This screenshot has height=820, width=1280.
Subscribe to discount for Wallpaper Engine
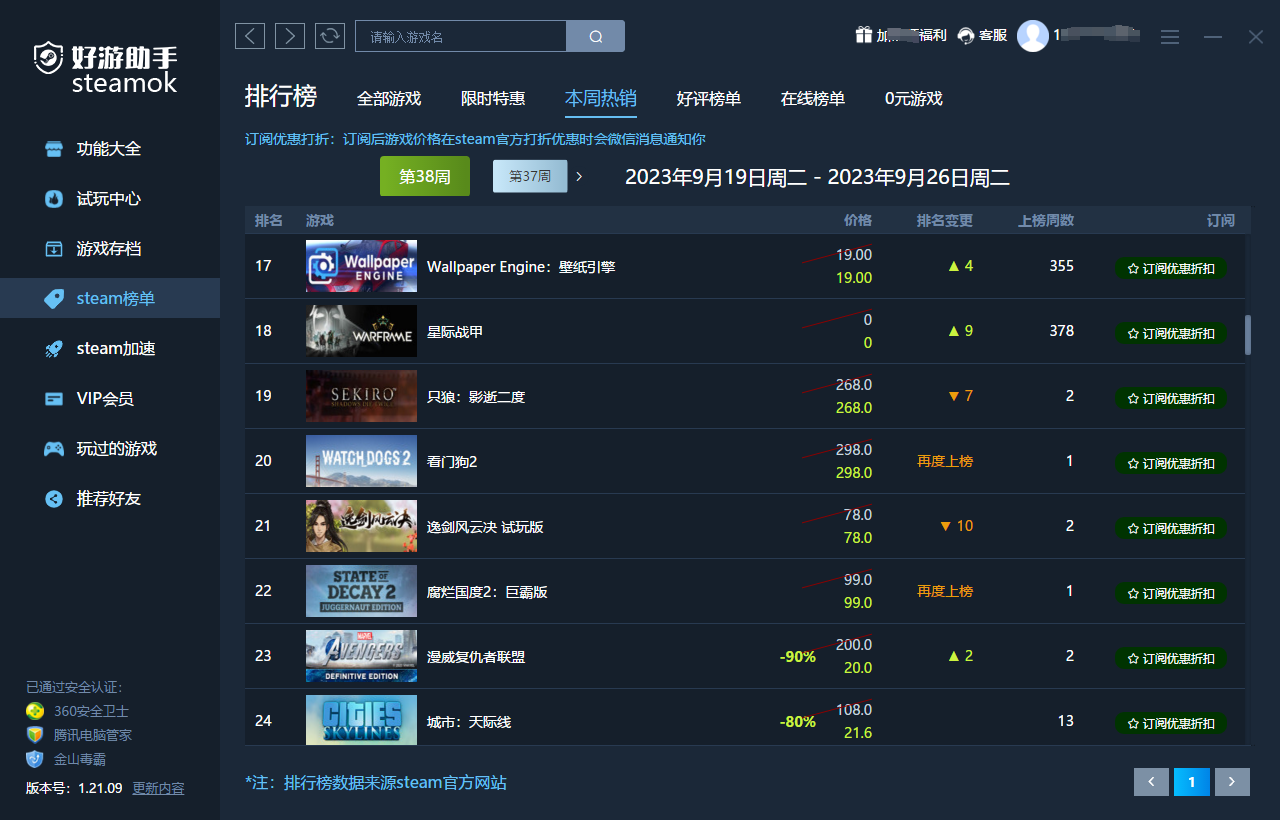(1171, 268)
